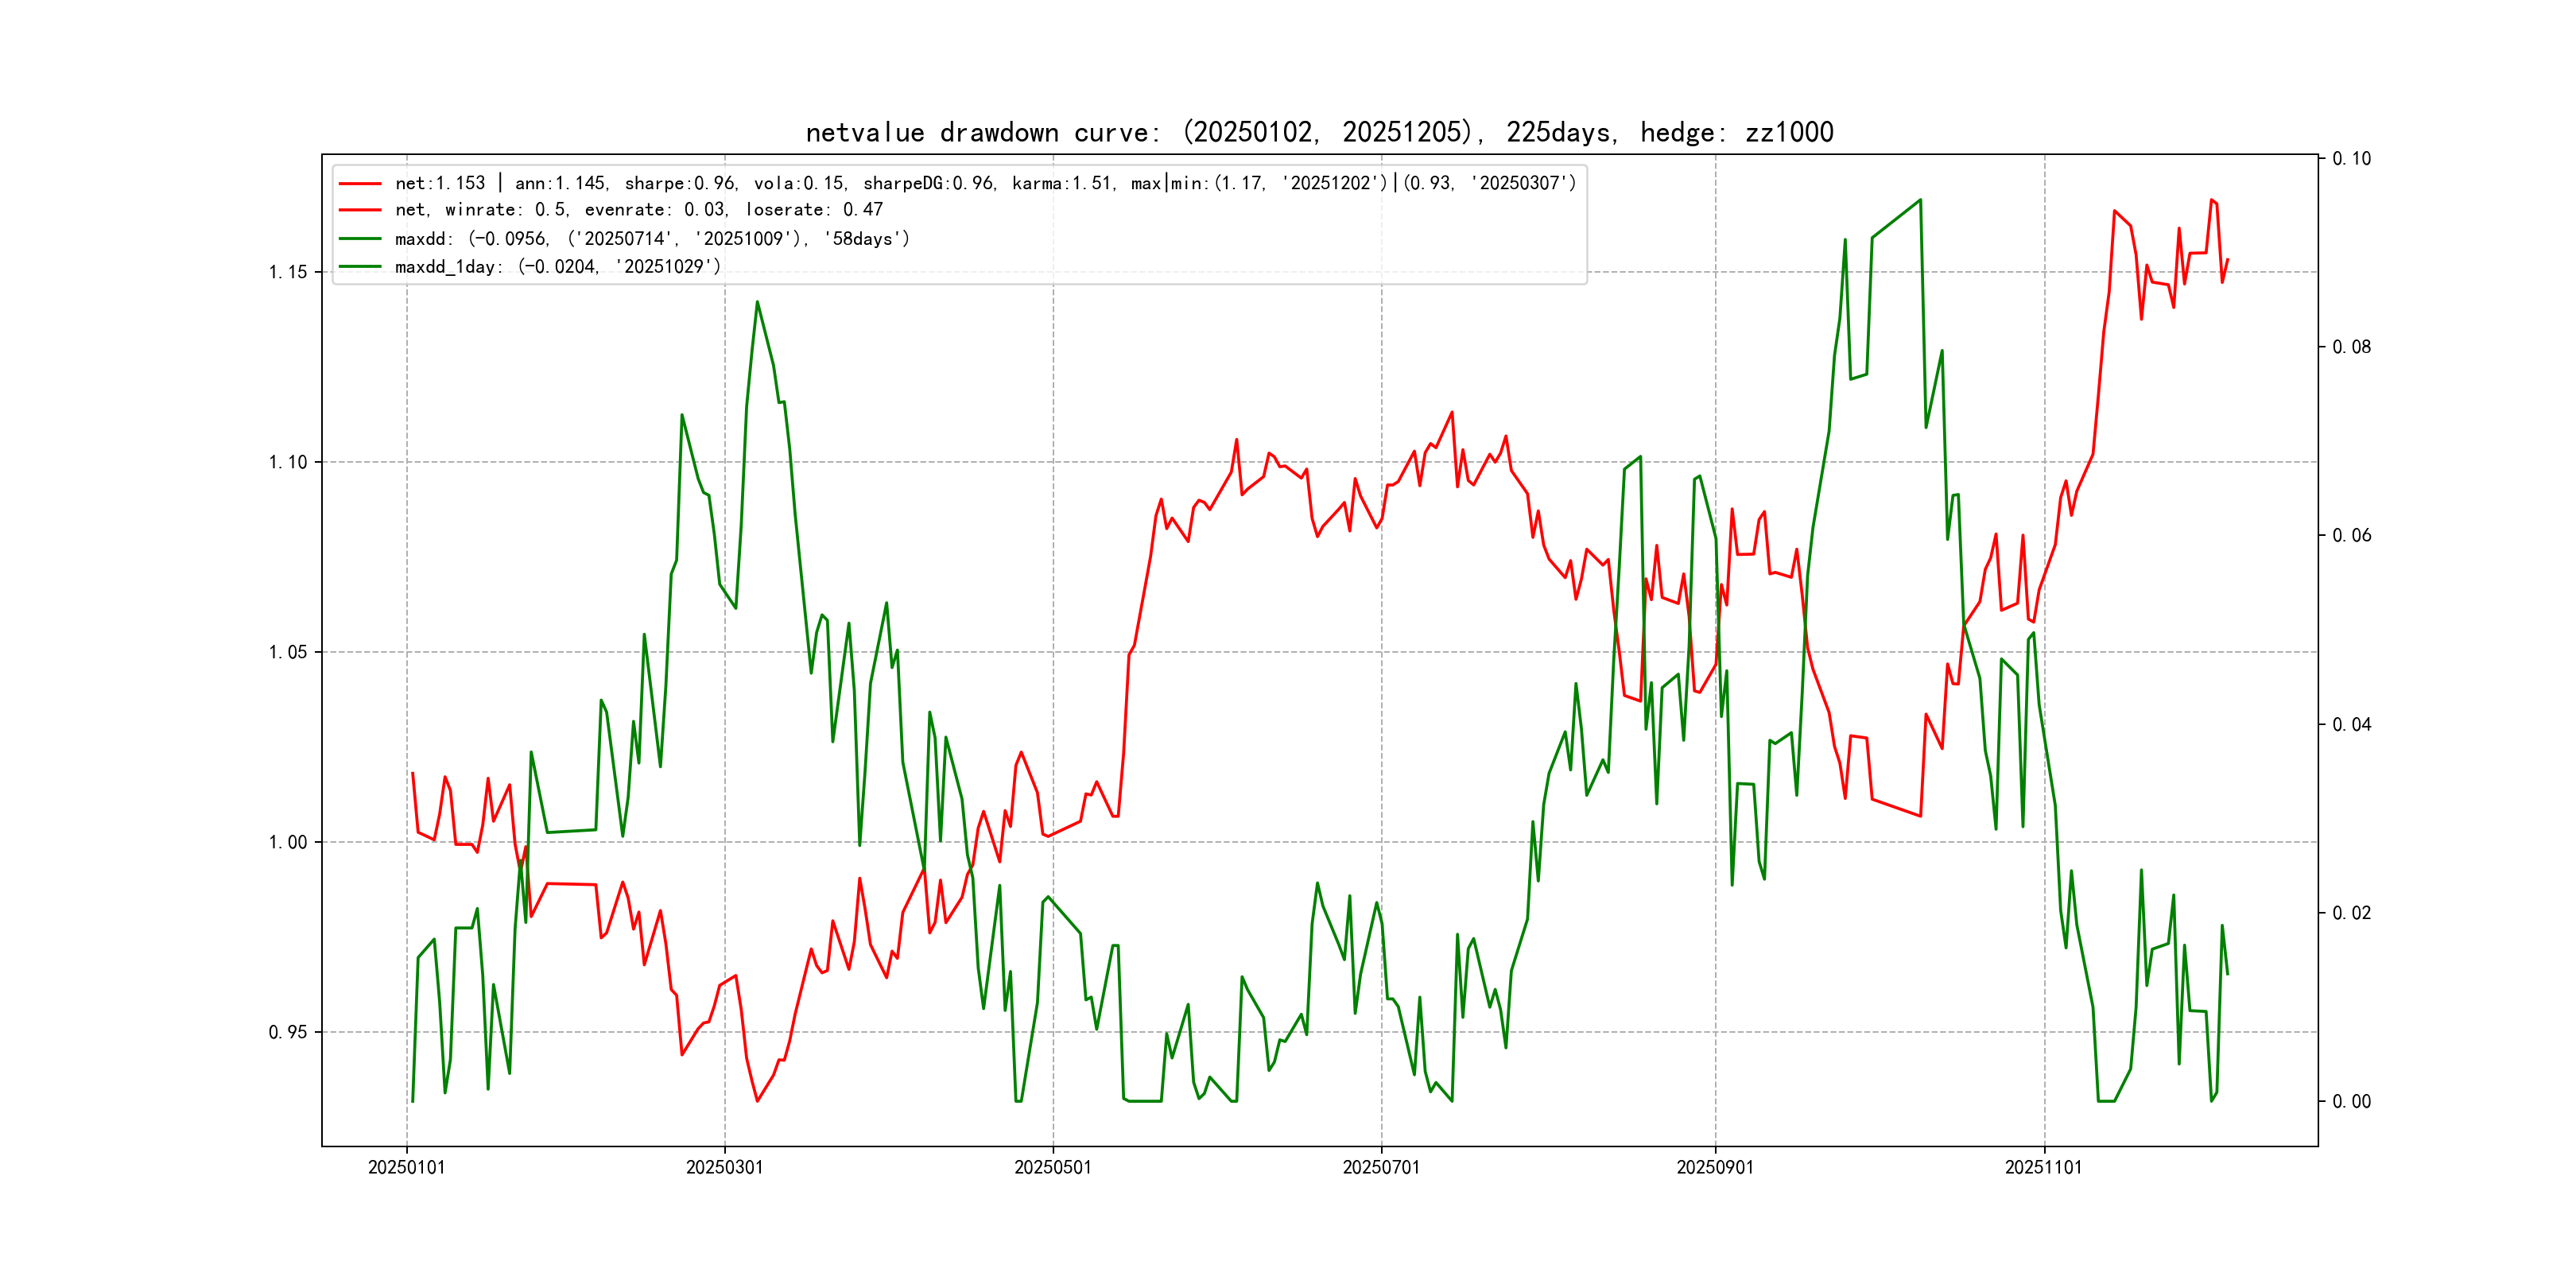The image size is (2576, 1288).
Task: Click the 0.10 right y-axis label
Action: click(x=2351, y=158)
